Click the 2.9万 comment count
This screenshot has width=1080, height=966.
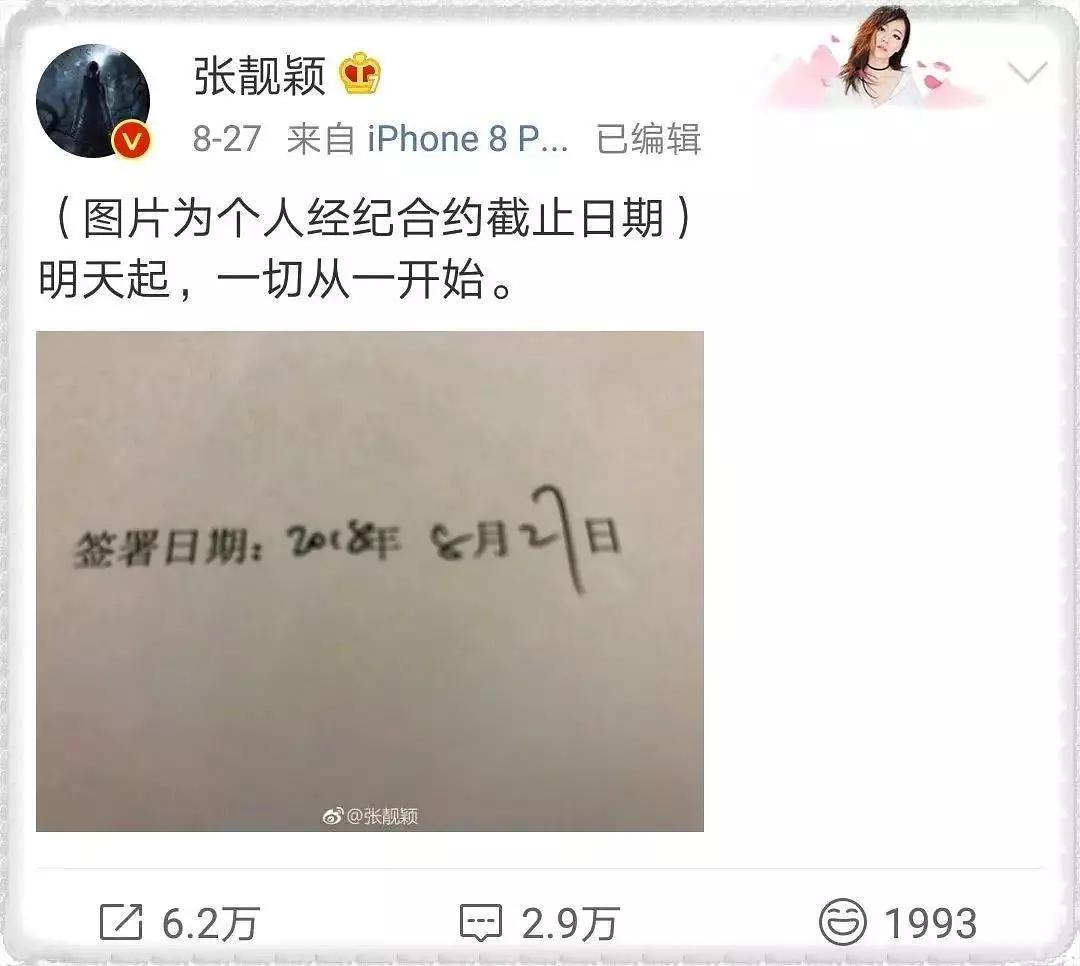570,923
